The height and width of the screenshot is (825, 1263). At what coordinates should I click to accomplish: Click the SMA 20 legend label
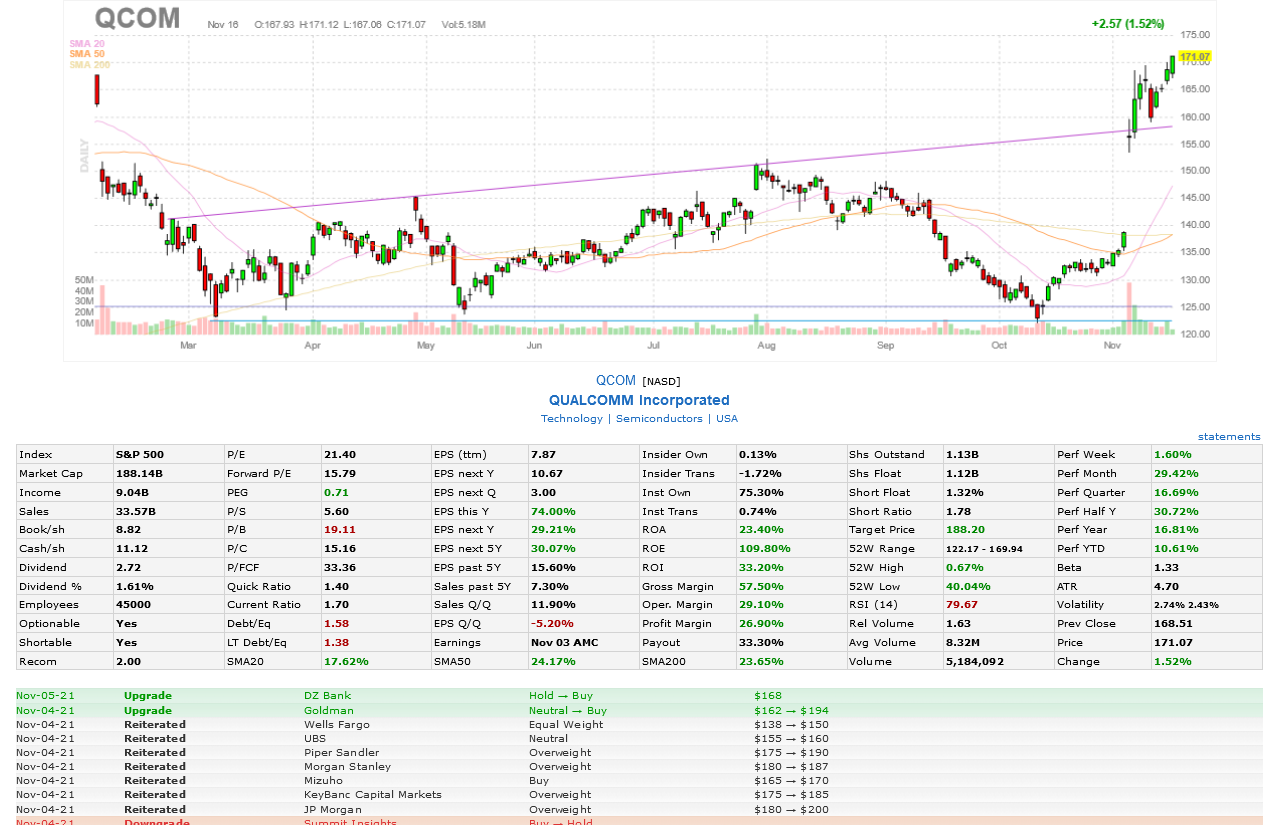coord(87,43)
